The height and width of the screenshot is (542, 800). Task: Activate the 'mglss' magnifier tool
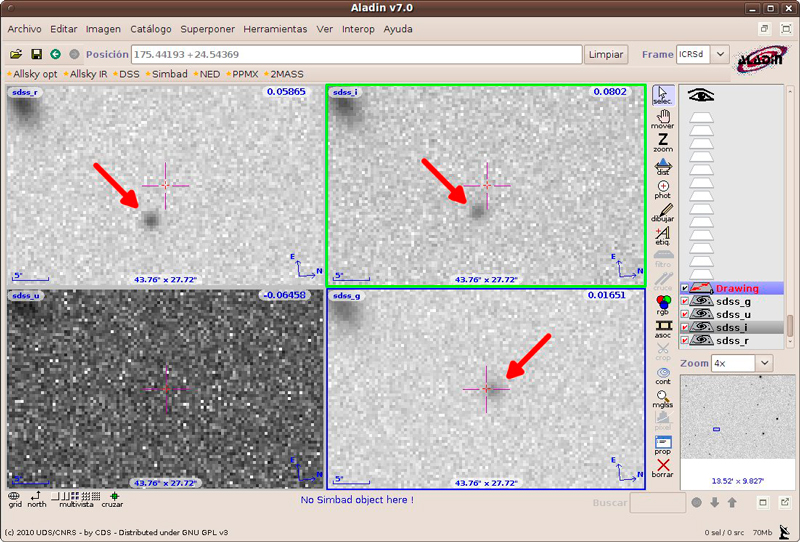coord(663,399)
